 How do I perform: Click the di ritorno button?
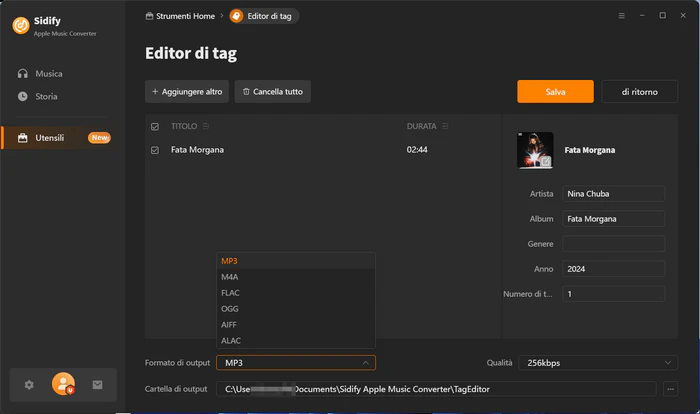[639, 92]
